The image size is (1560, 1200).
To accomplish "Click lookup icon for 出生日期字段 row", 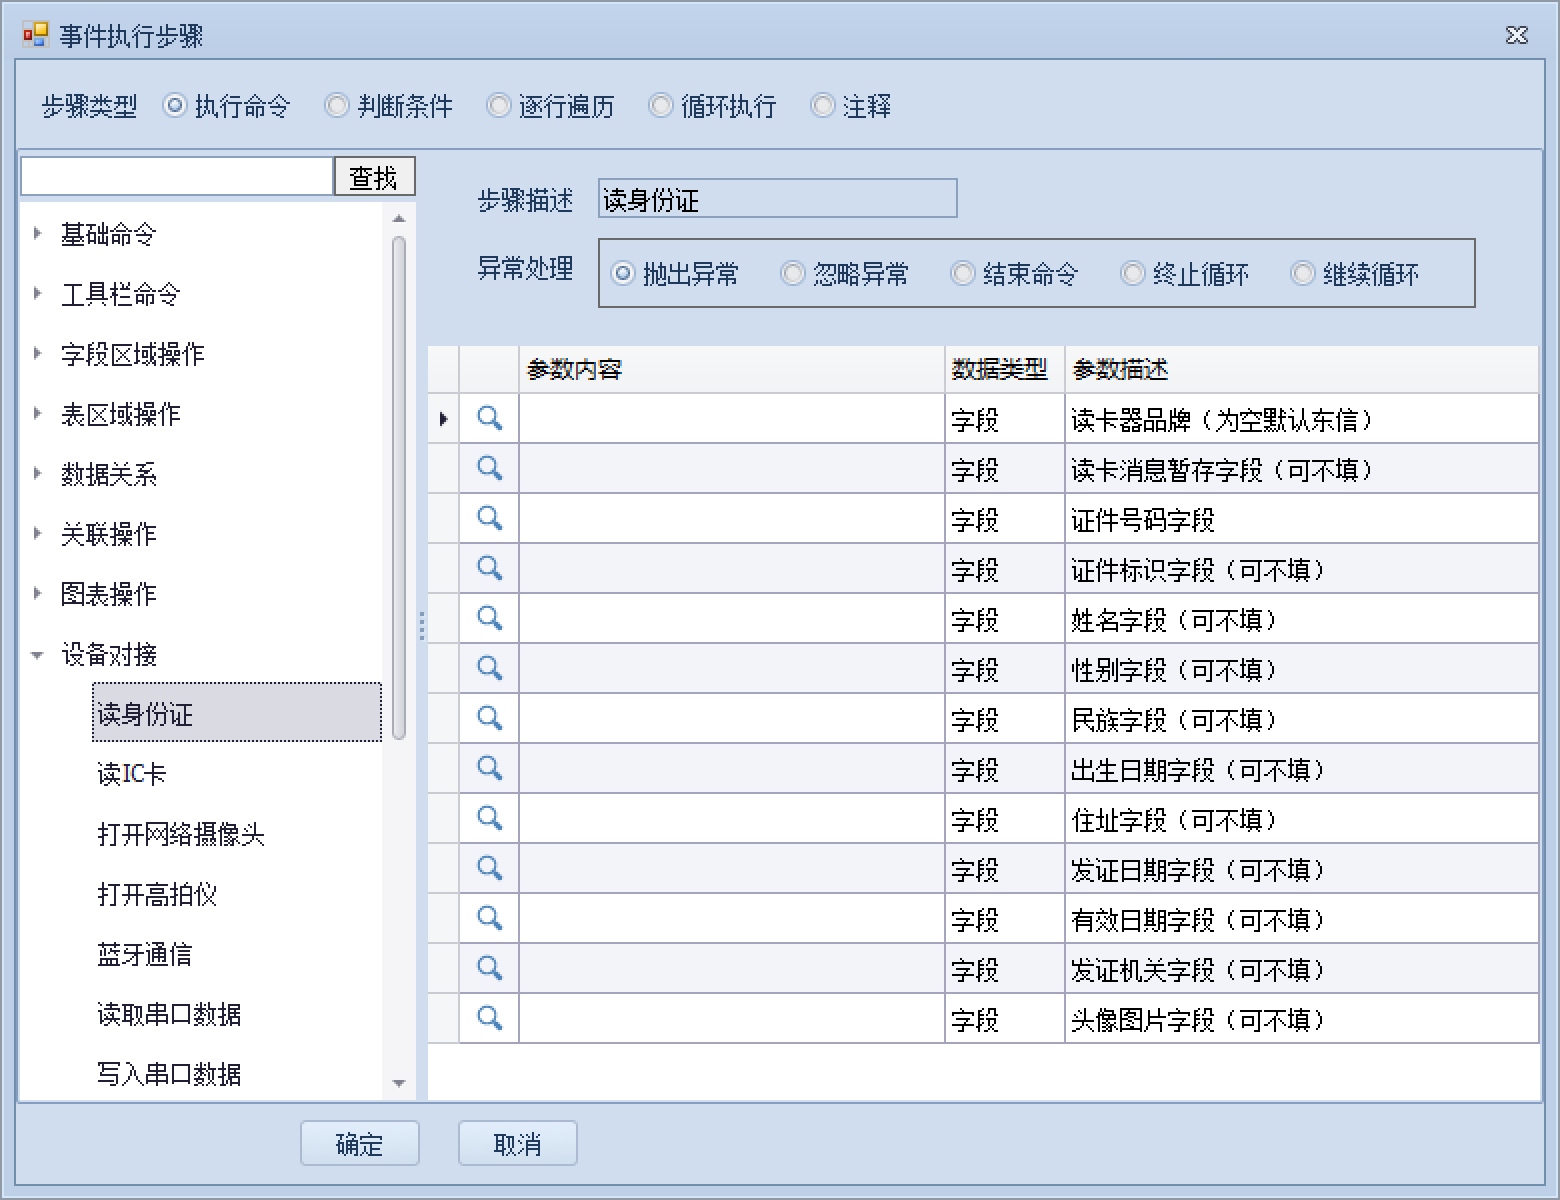I will (x=489, y=768).
